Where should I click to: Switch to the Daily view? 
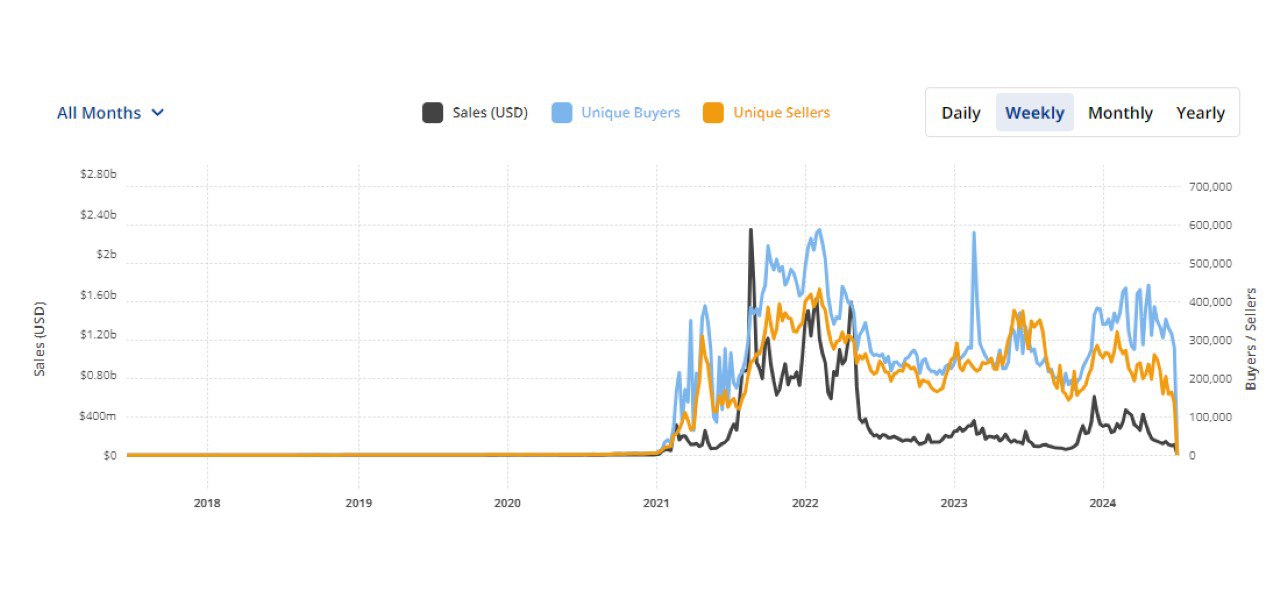click(x=961, y=113)
